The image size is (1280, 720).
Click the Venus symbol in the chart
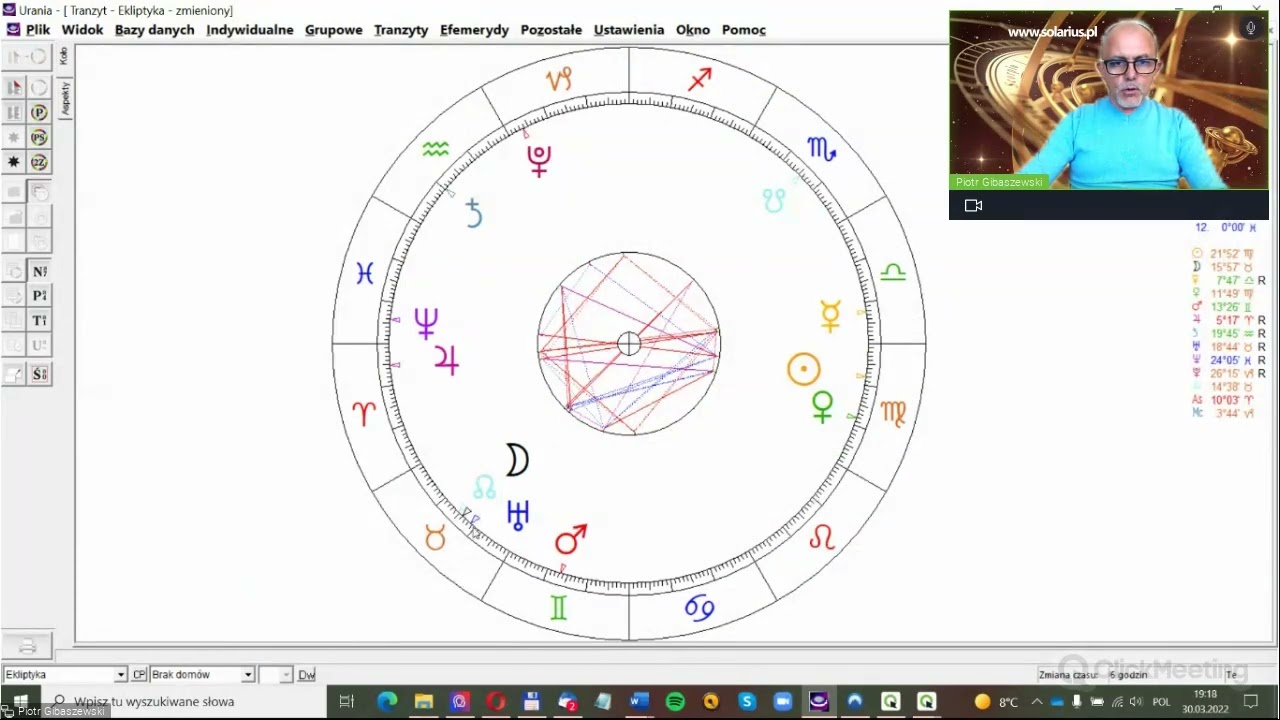(822, 406)
